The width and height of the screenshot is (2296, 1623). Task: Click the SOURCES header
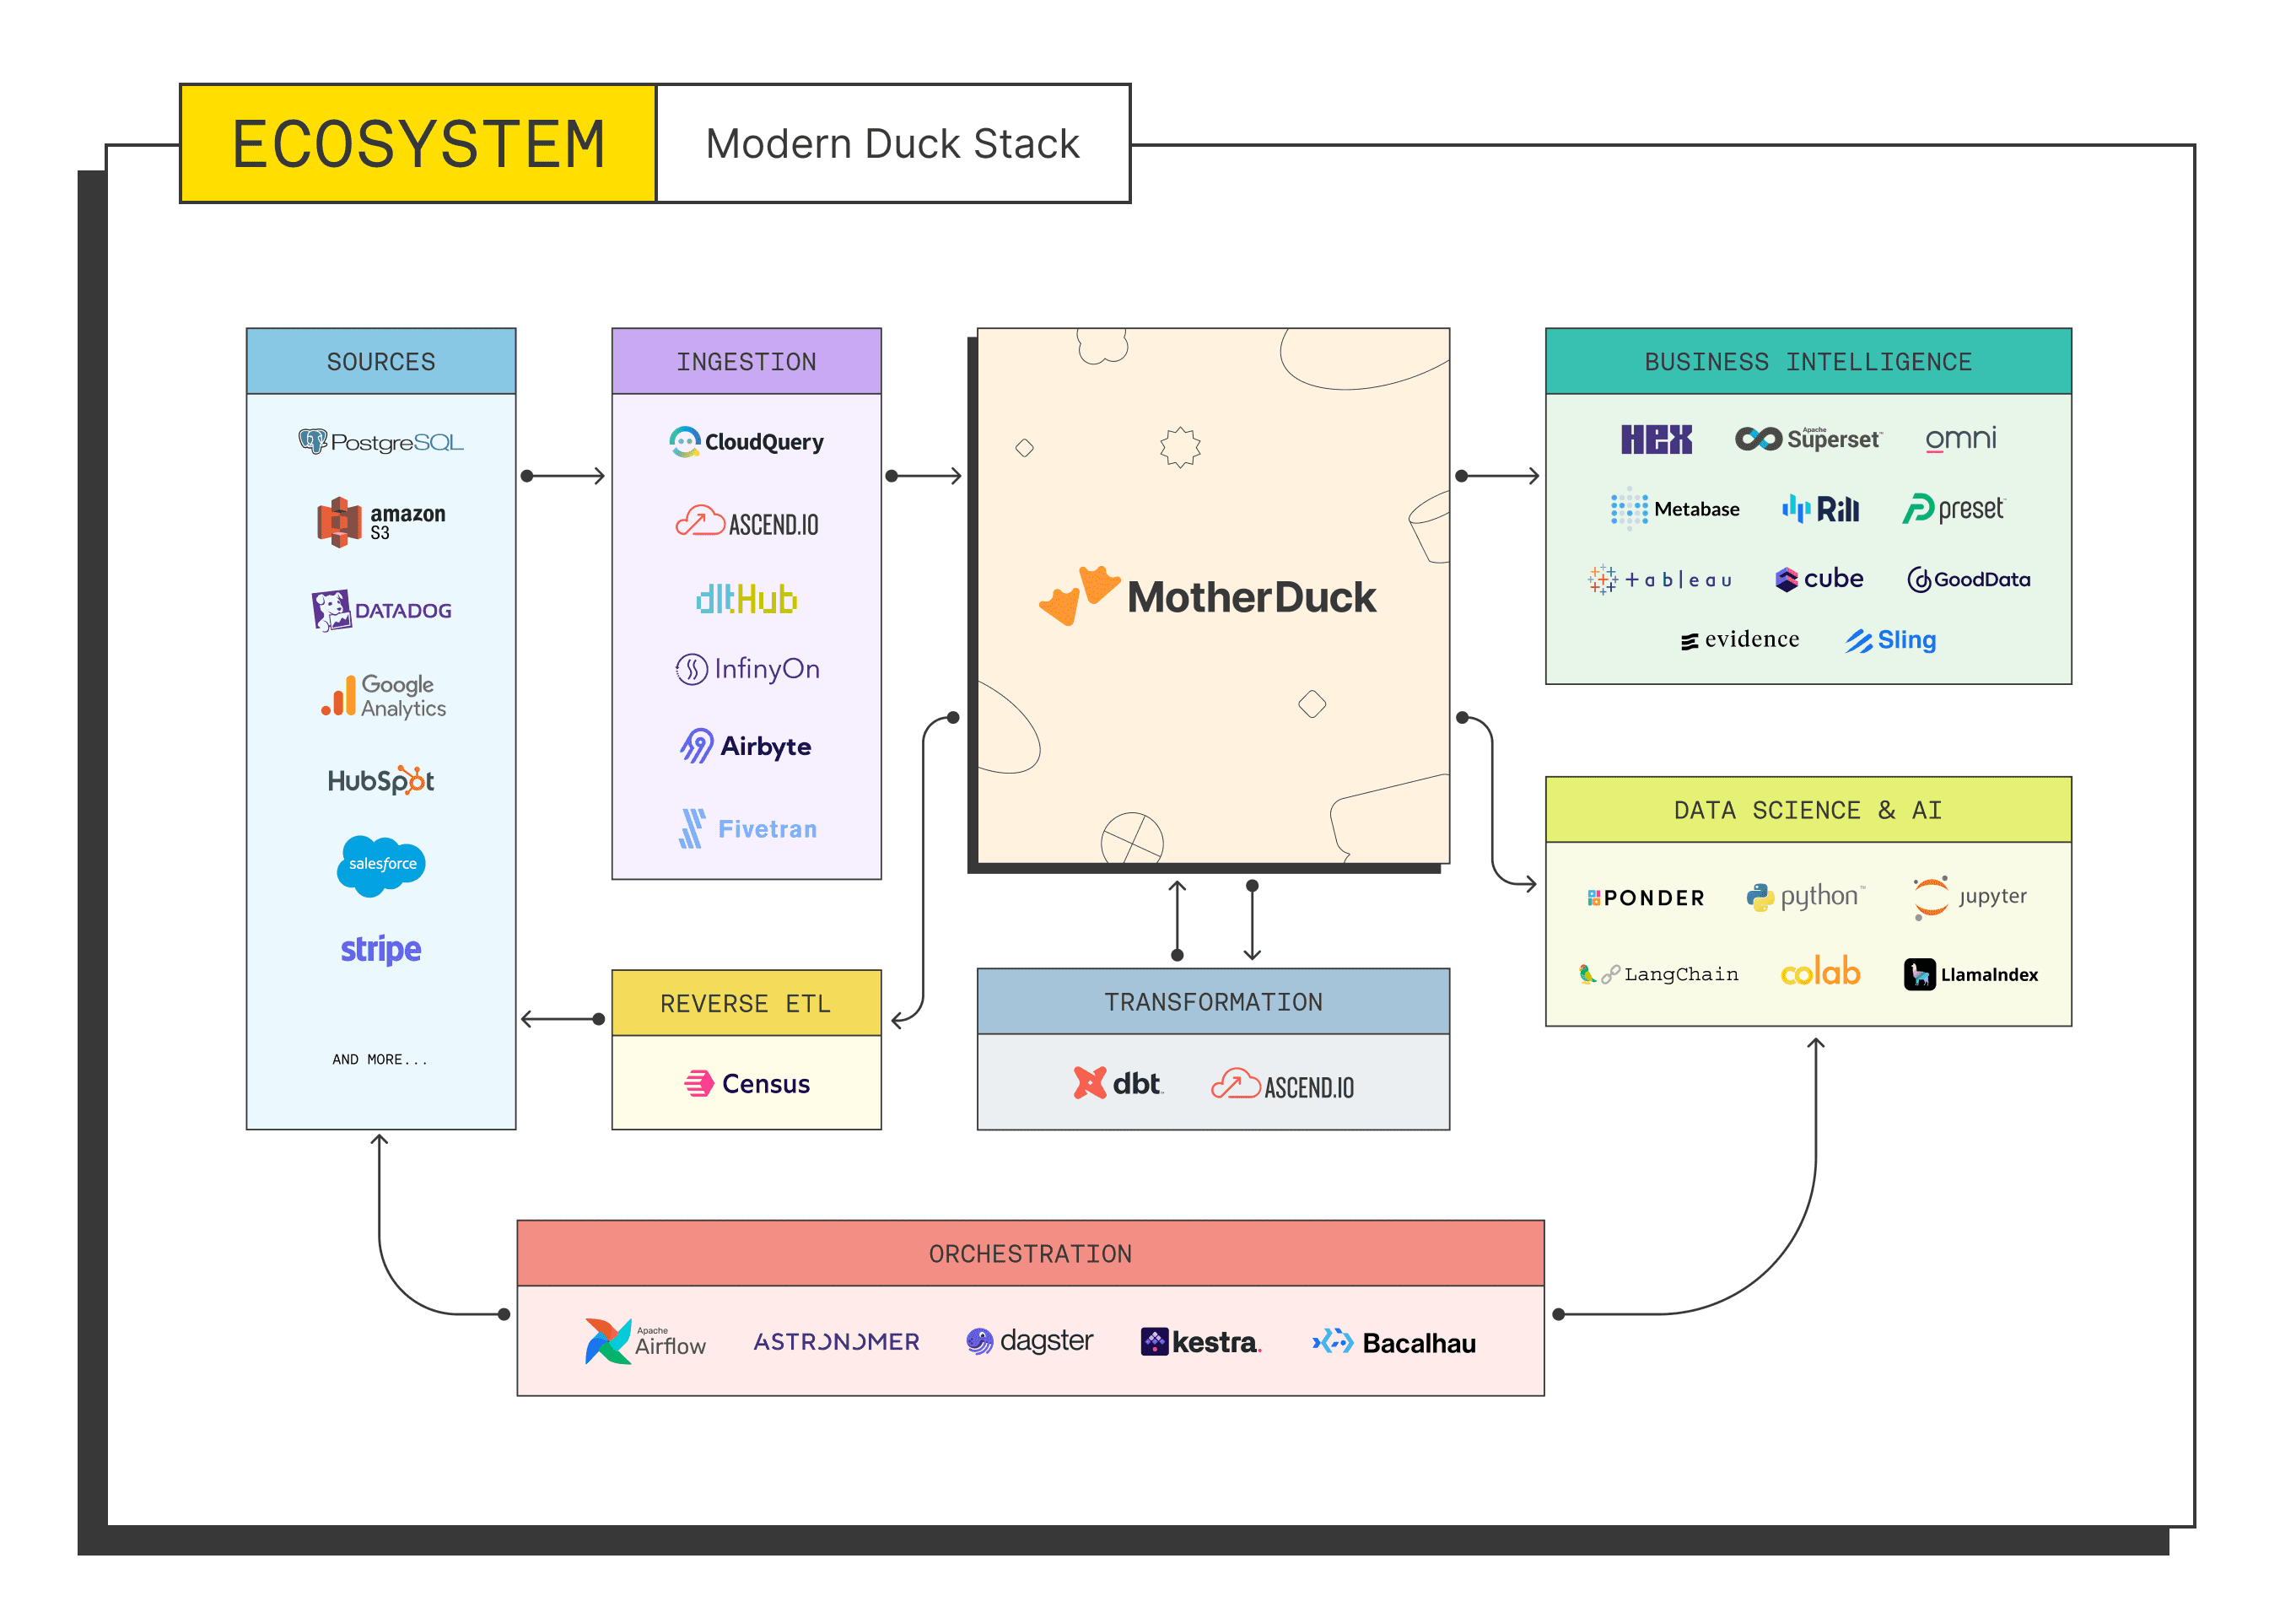coord(381,361)
